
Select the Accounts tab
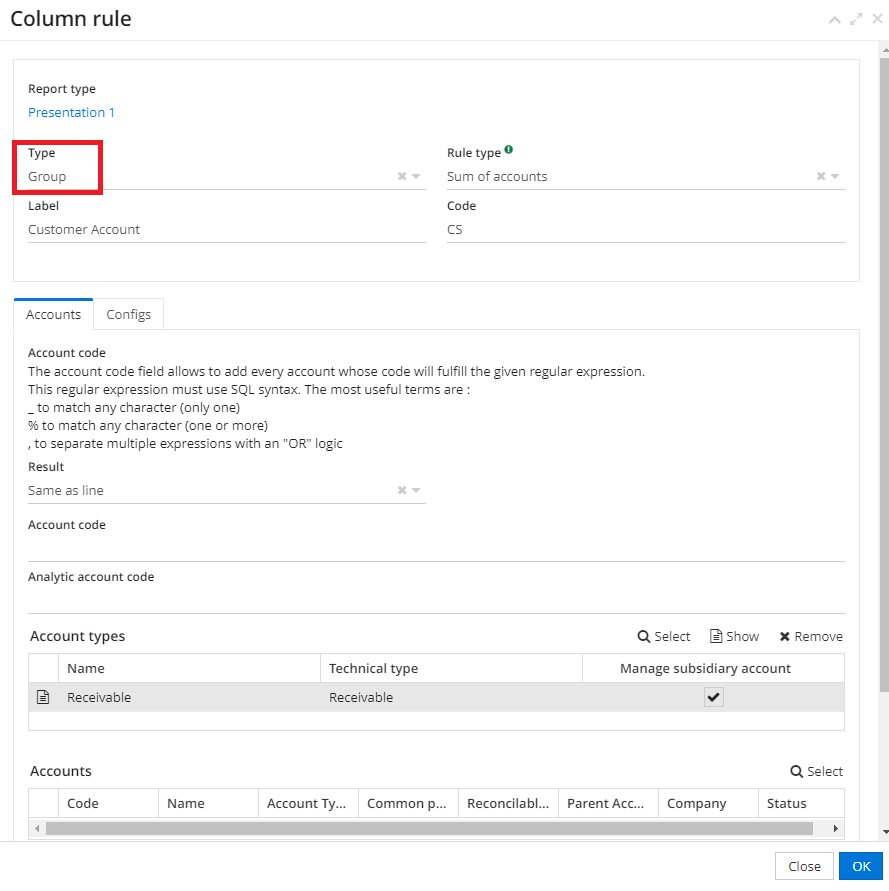point(53,314)
